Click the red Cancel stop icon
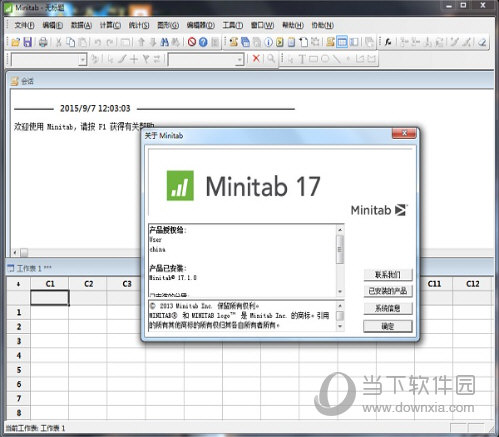Image resolution: width=499 pixels, height=437 pixels. coord(192,42)
